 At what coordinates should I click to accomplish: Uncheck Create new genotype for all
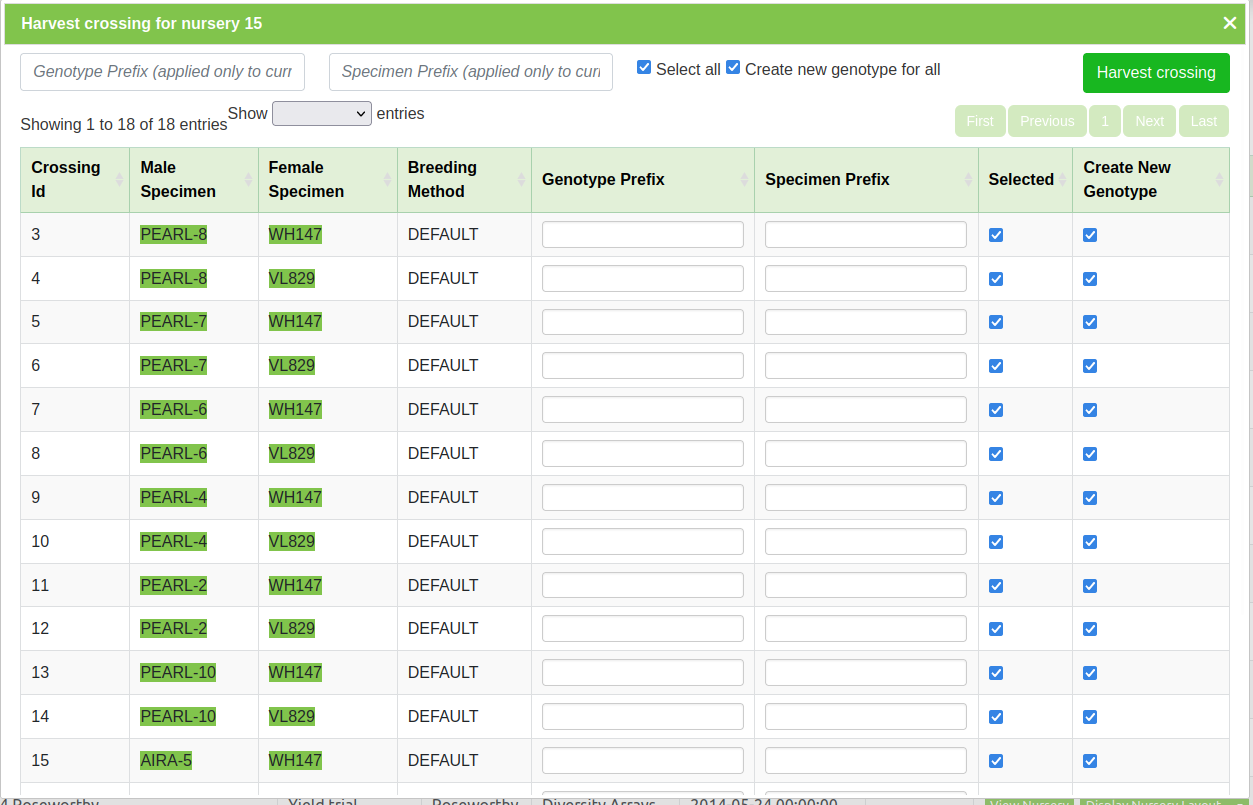[733, 68]
